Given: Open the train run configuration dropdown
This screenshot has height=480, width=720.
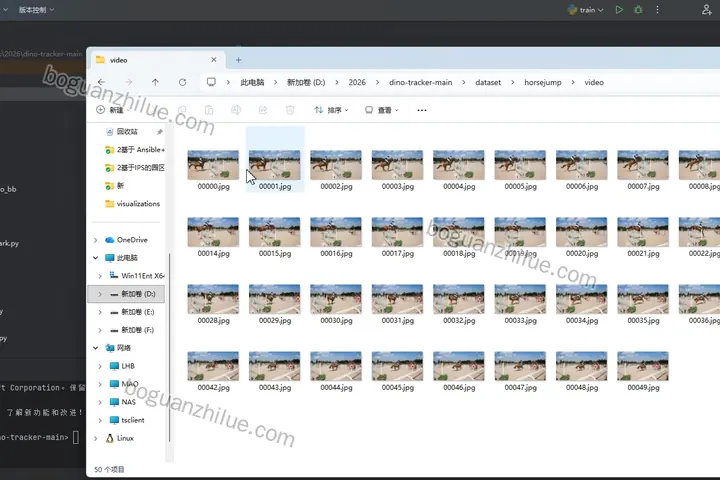Looking at the screenshot, I should 585,10.
